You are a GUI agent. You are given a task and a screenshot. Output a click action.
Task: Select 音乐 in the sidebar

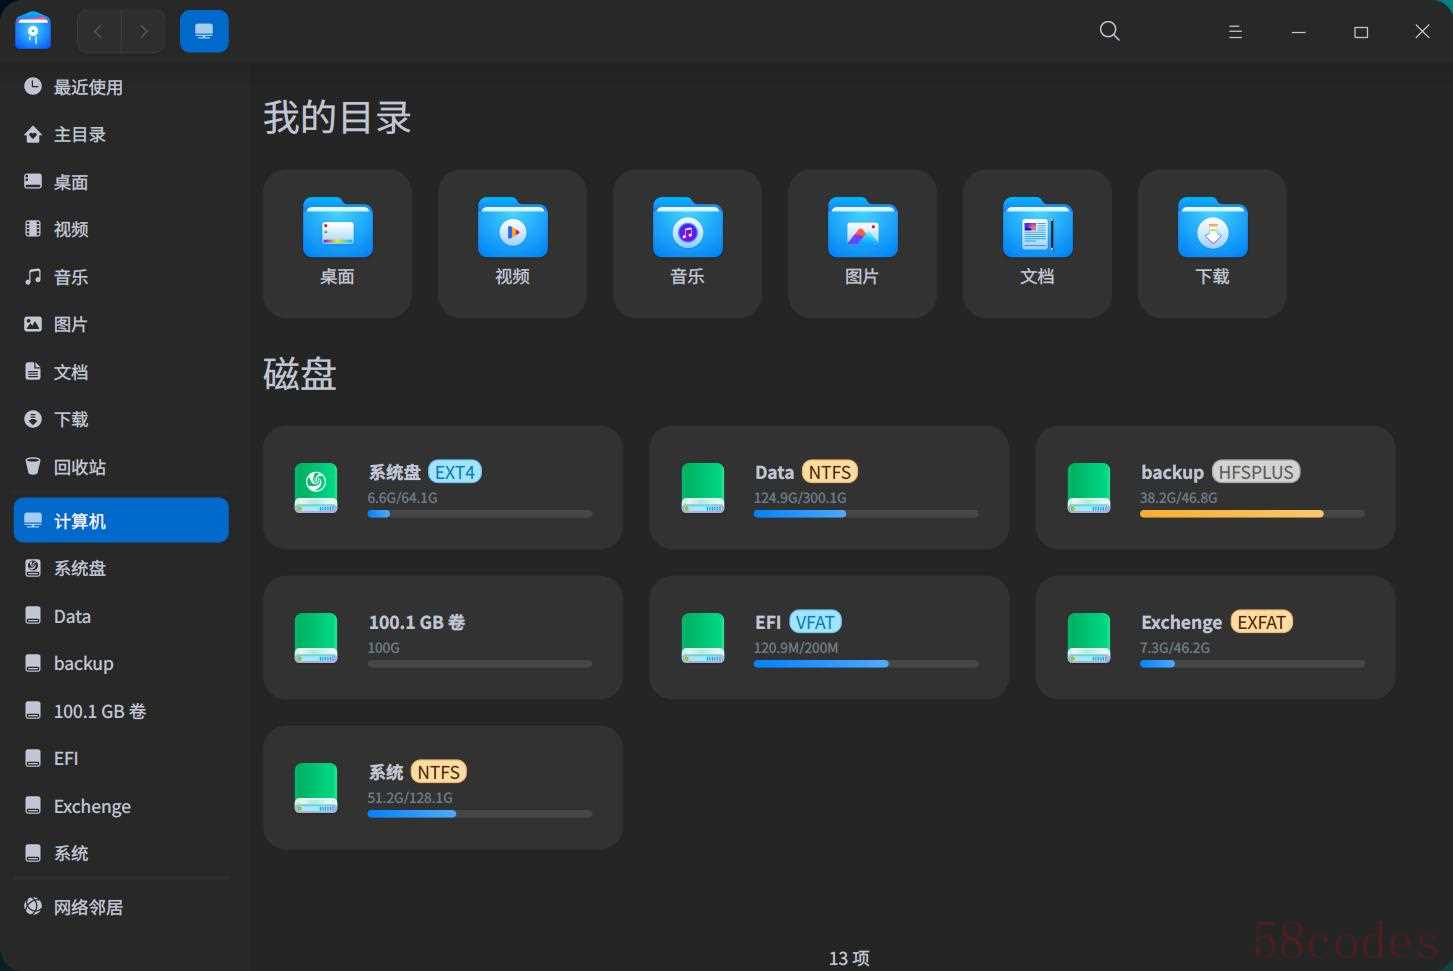click(x=121, y=277)
